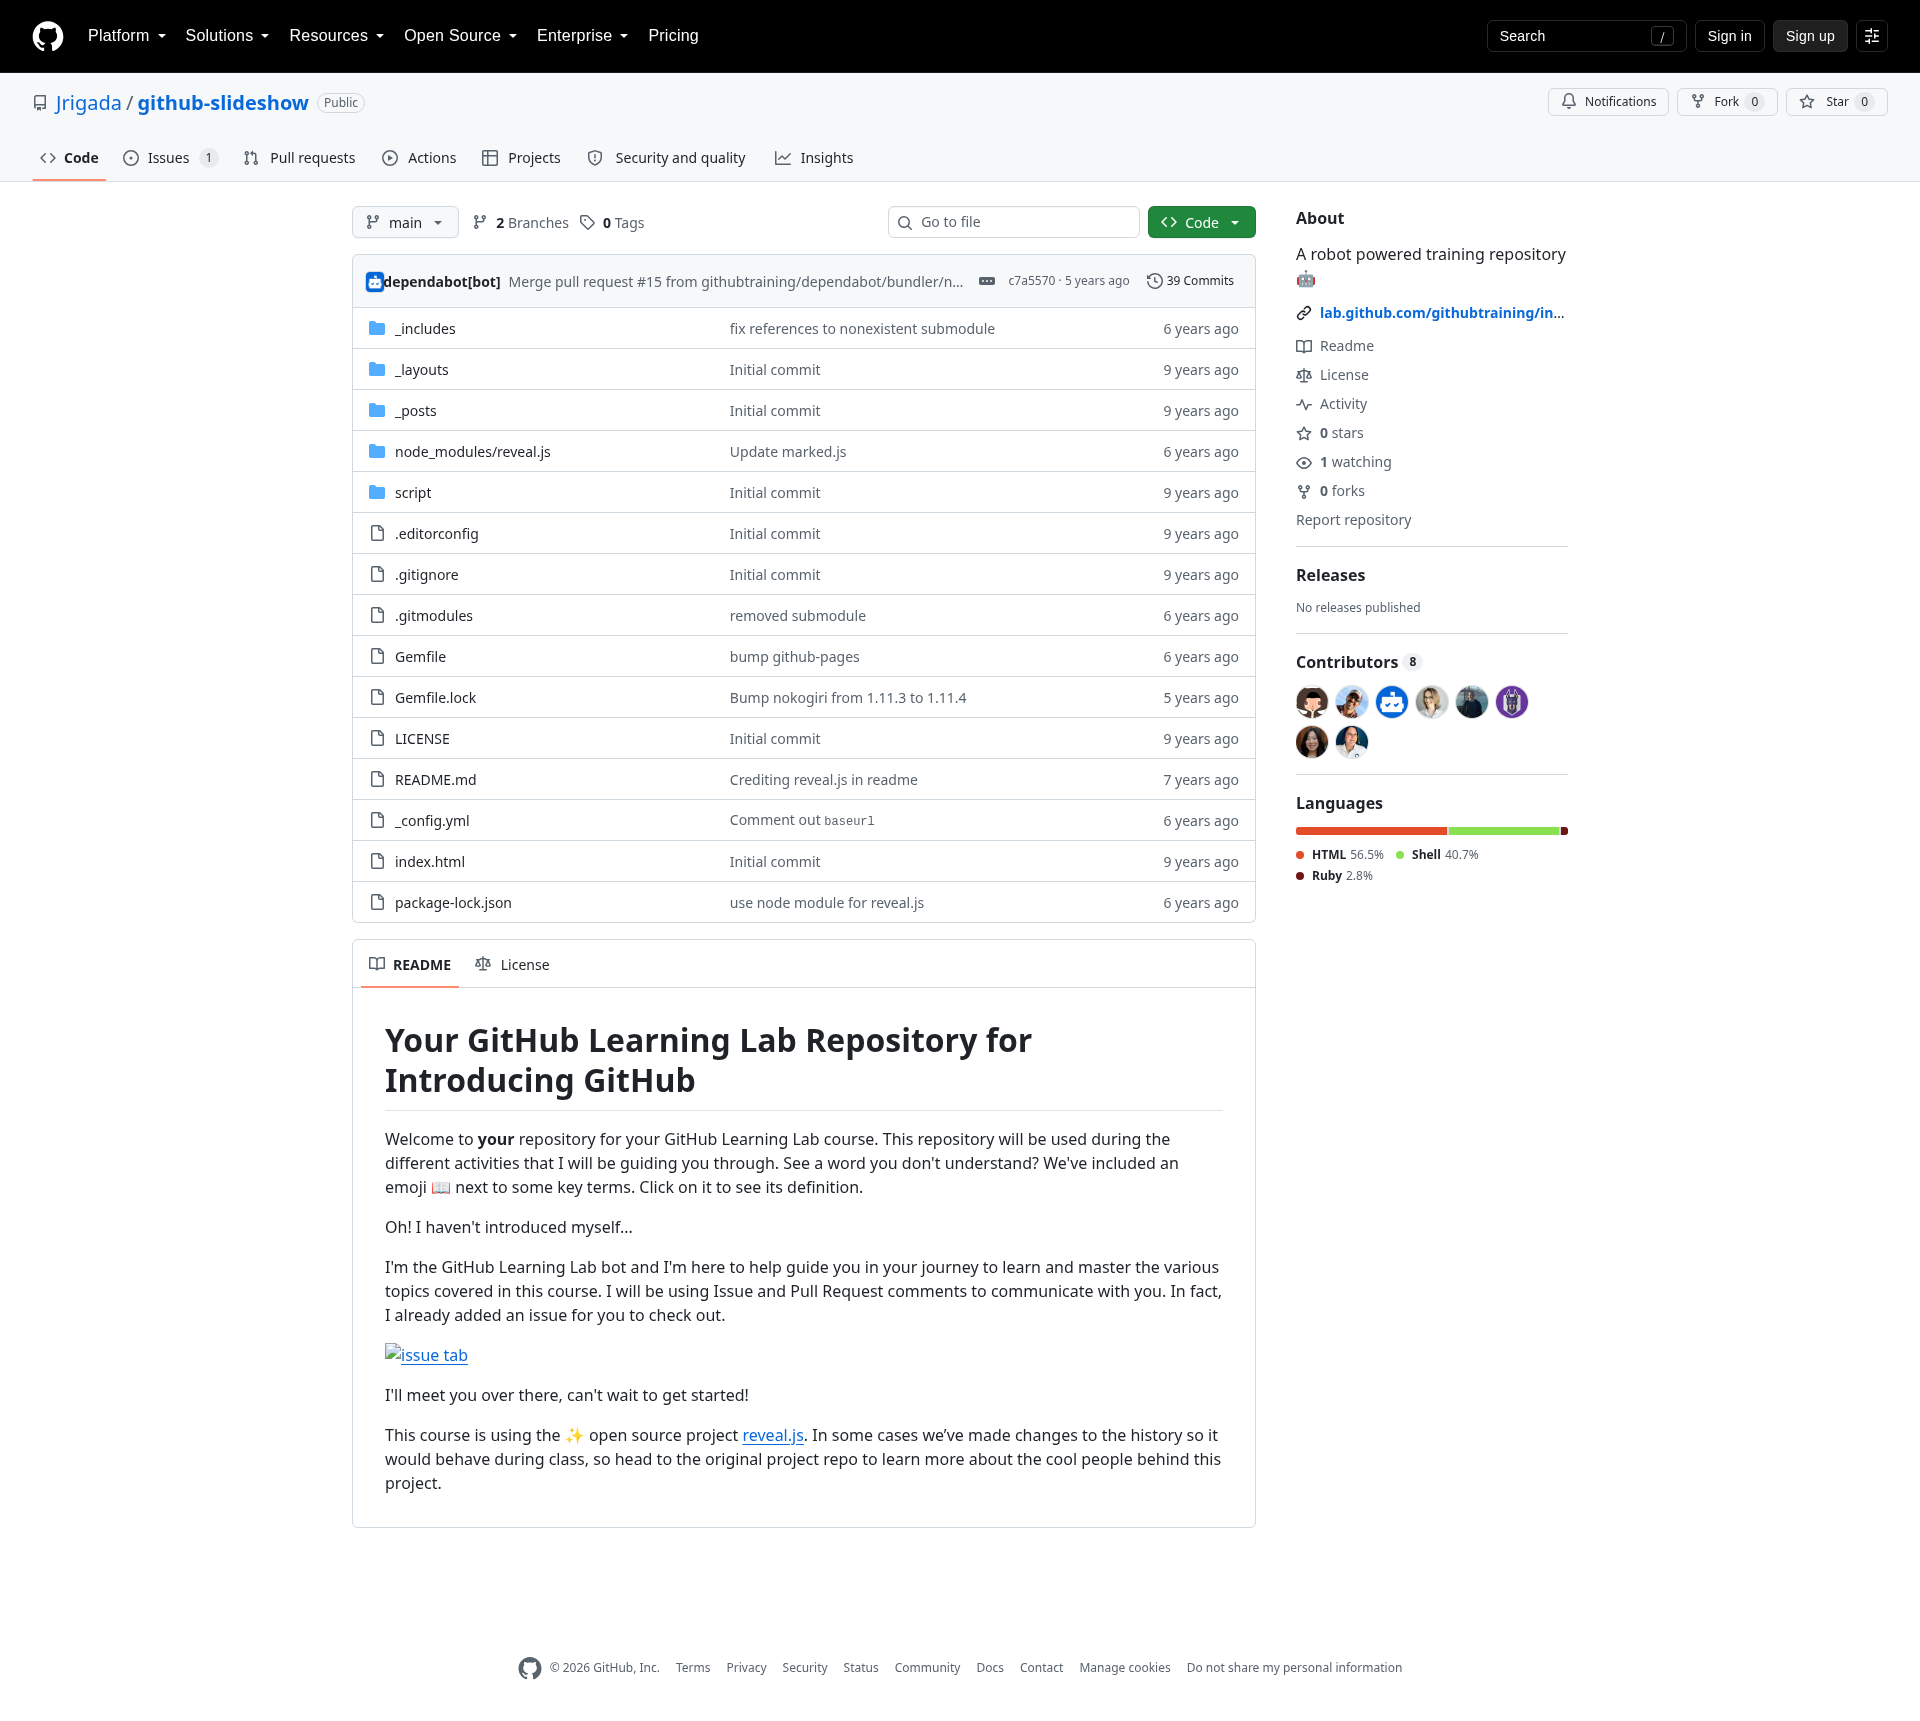Expand the Resources menu
Image resolution: width=1920 pixels, height=1721 pixels.
point(337,36)
